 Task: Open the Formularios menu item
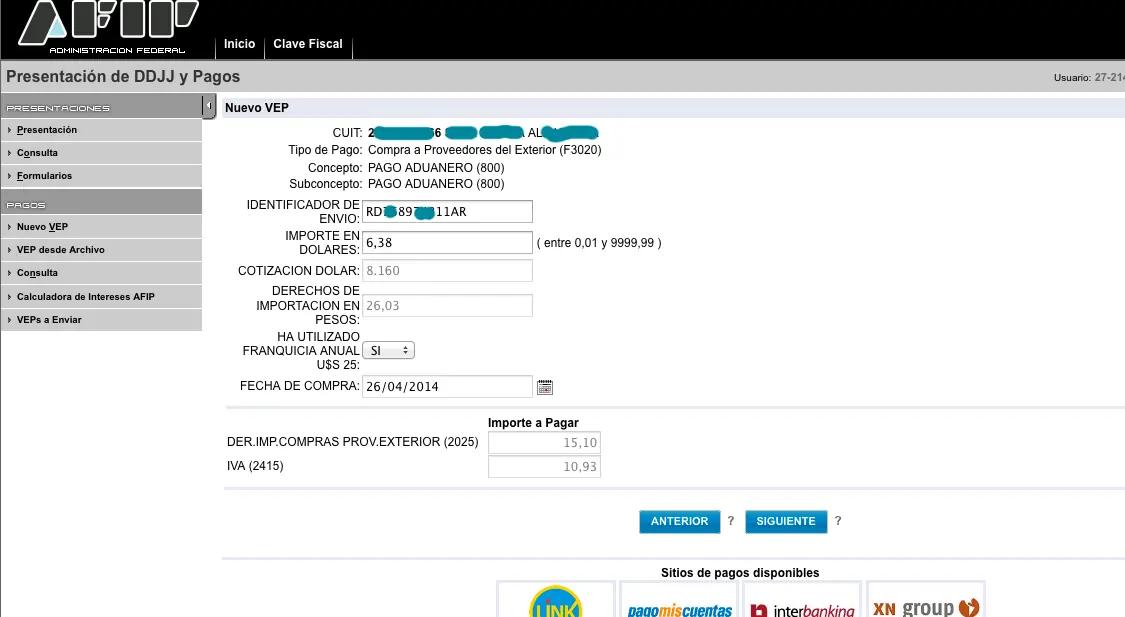tap(101, 176)
